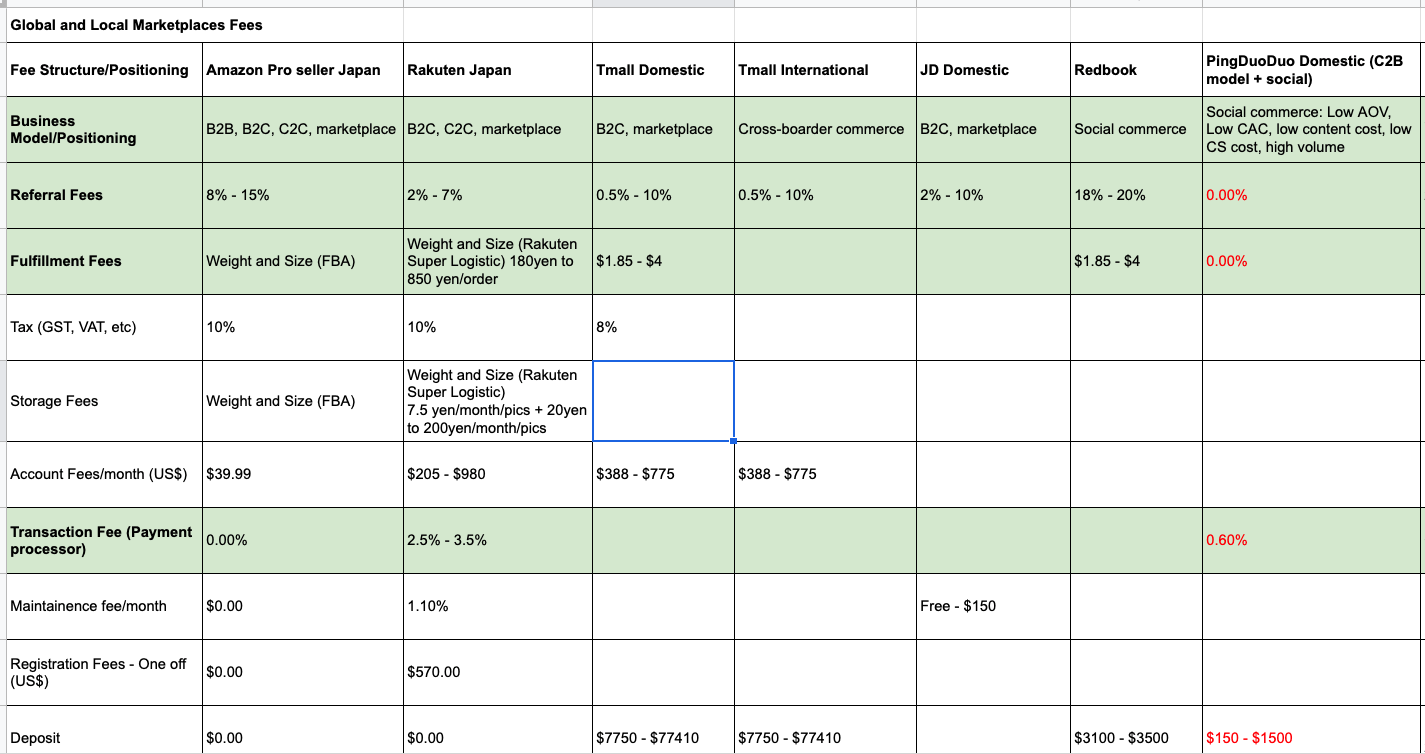Select the 7.5 yen/month/pics Rakuten storage cell

tap(498, 401)
